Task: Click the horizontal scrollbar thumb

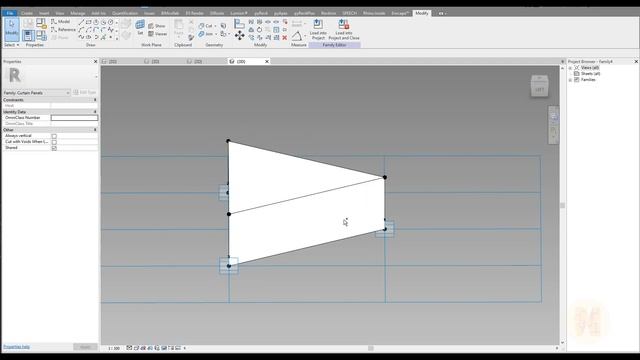Action: point(371,348)
